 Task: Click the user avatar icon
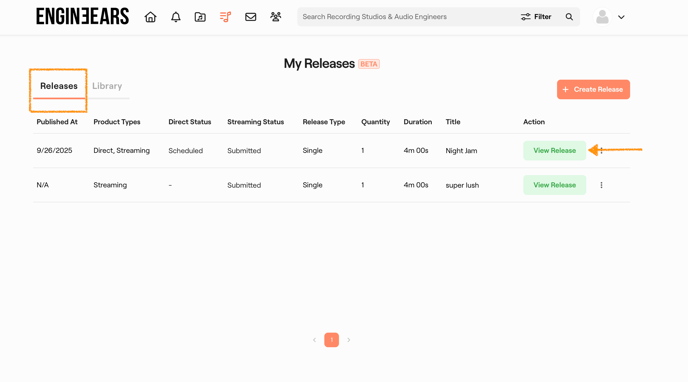click(602, 17)
